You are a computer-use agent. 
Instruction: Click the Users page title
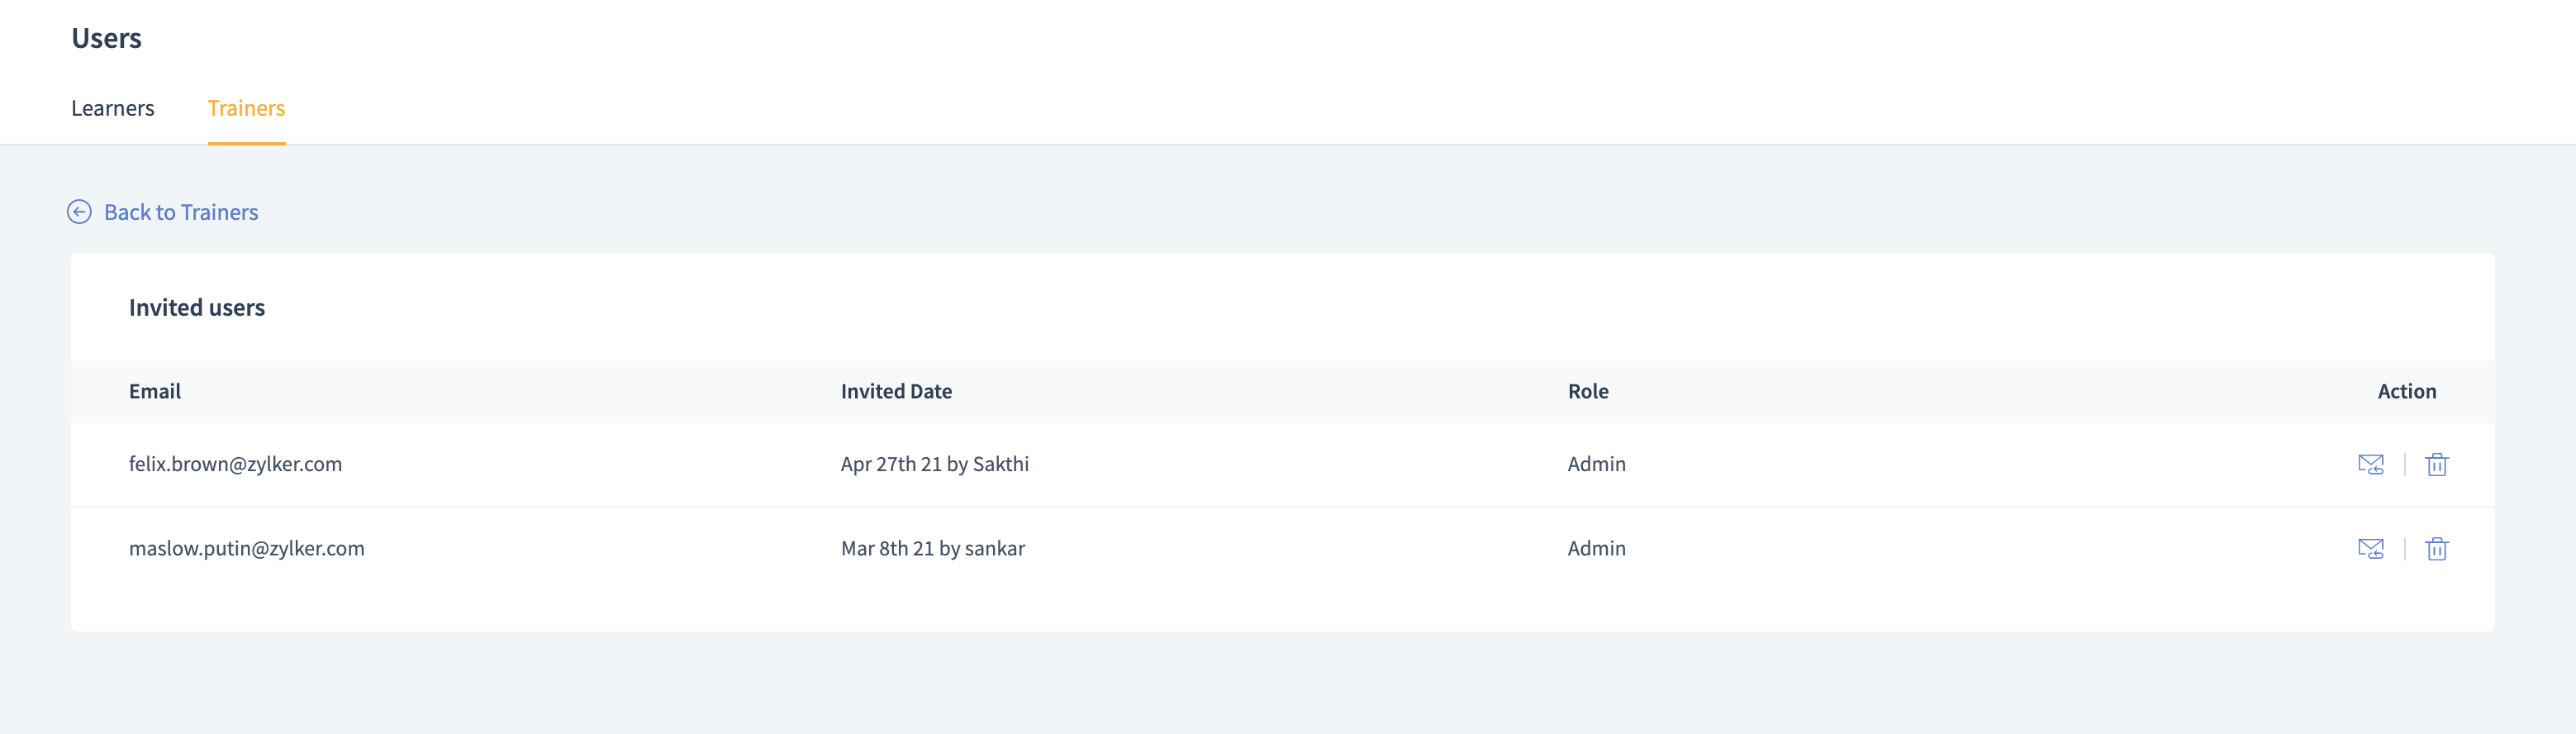(x=107, y=38)
